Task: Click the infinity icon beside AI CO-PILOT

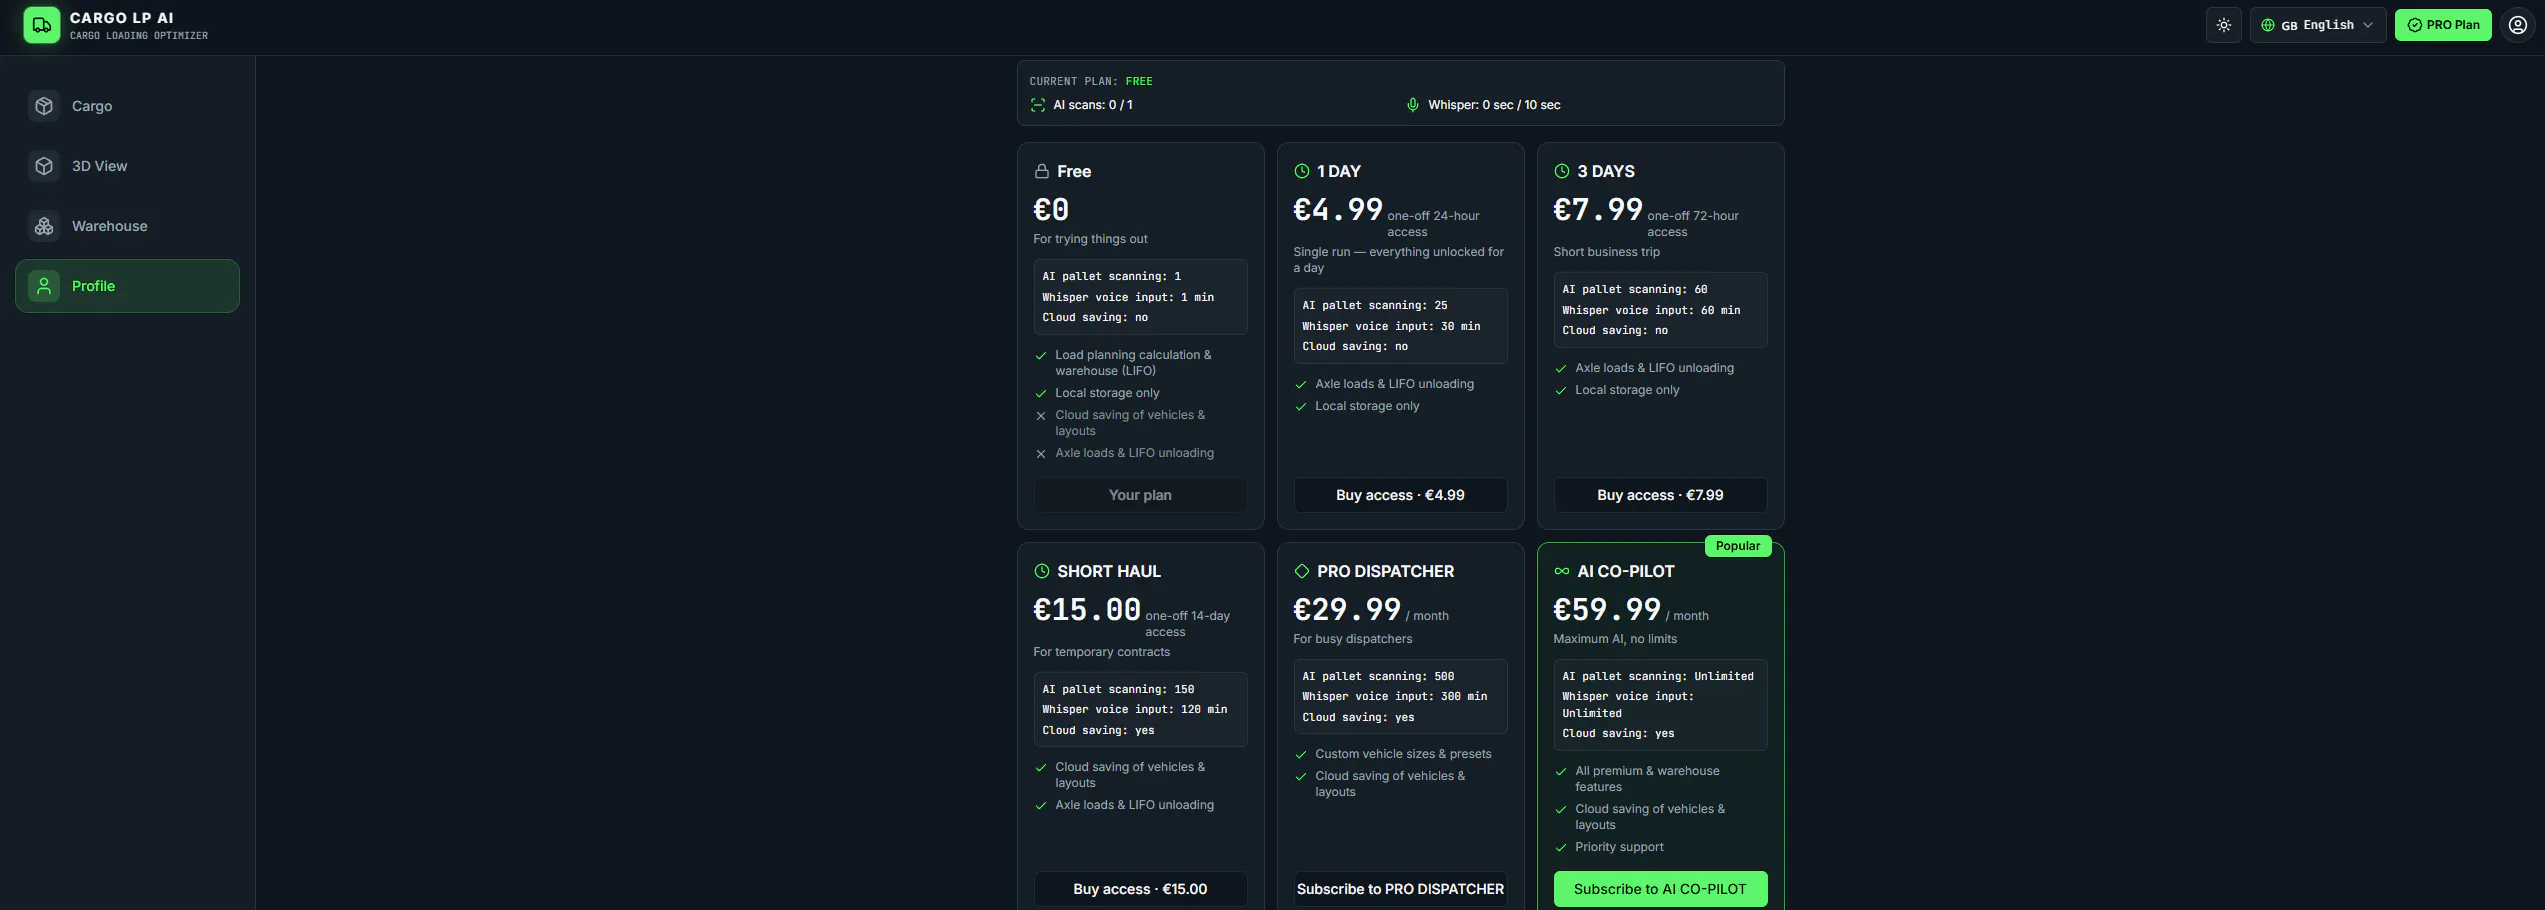Action: pyautogui.click(x=1562, y=572)
